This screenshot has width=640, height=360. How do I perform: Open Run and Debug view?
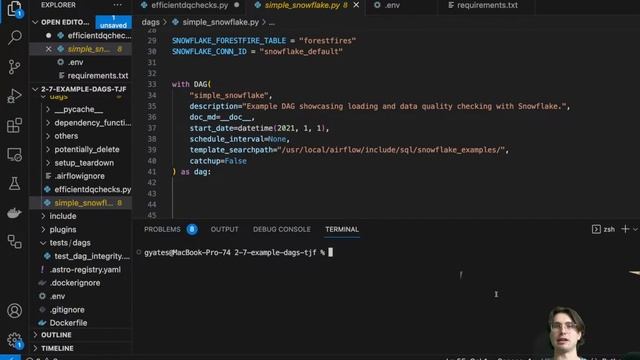coord(14,96)
